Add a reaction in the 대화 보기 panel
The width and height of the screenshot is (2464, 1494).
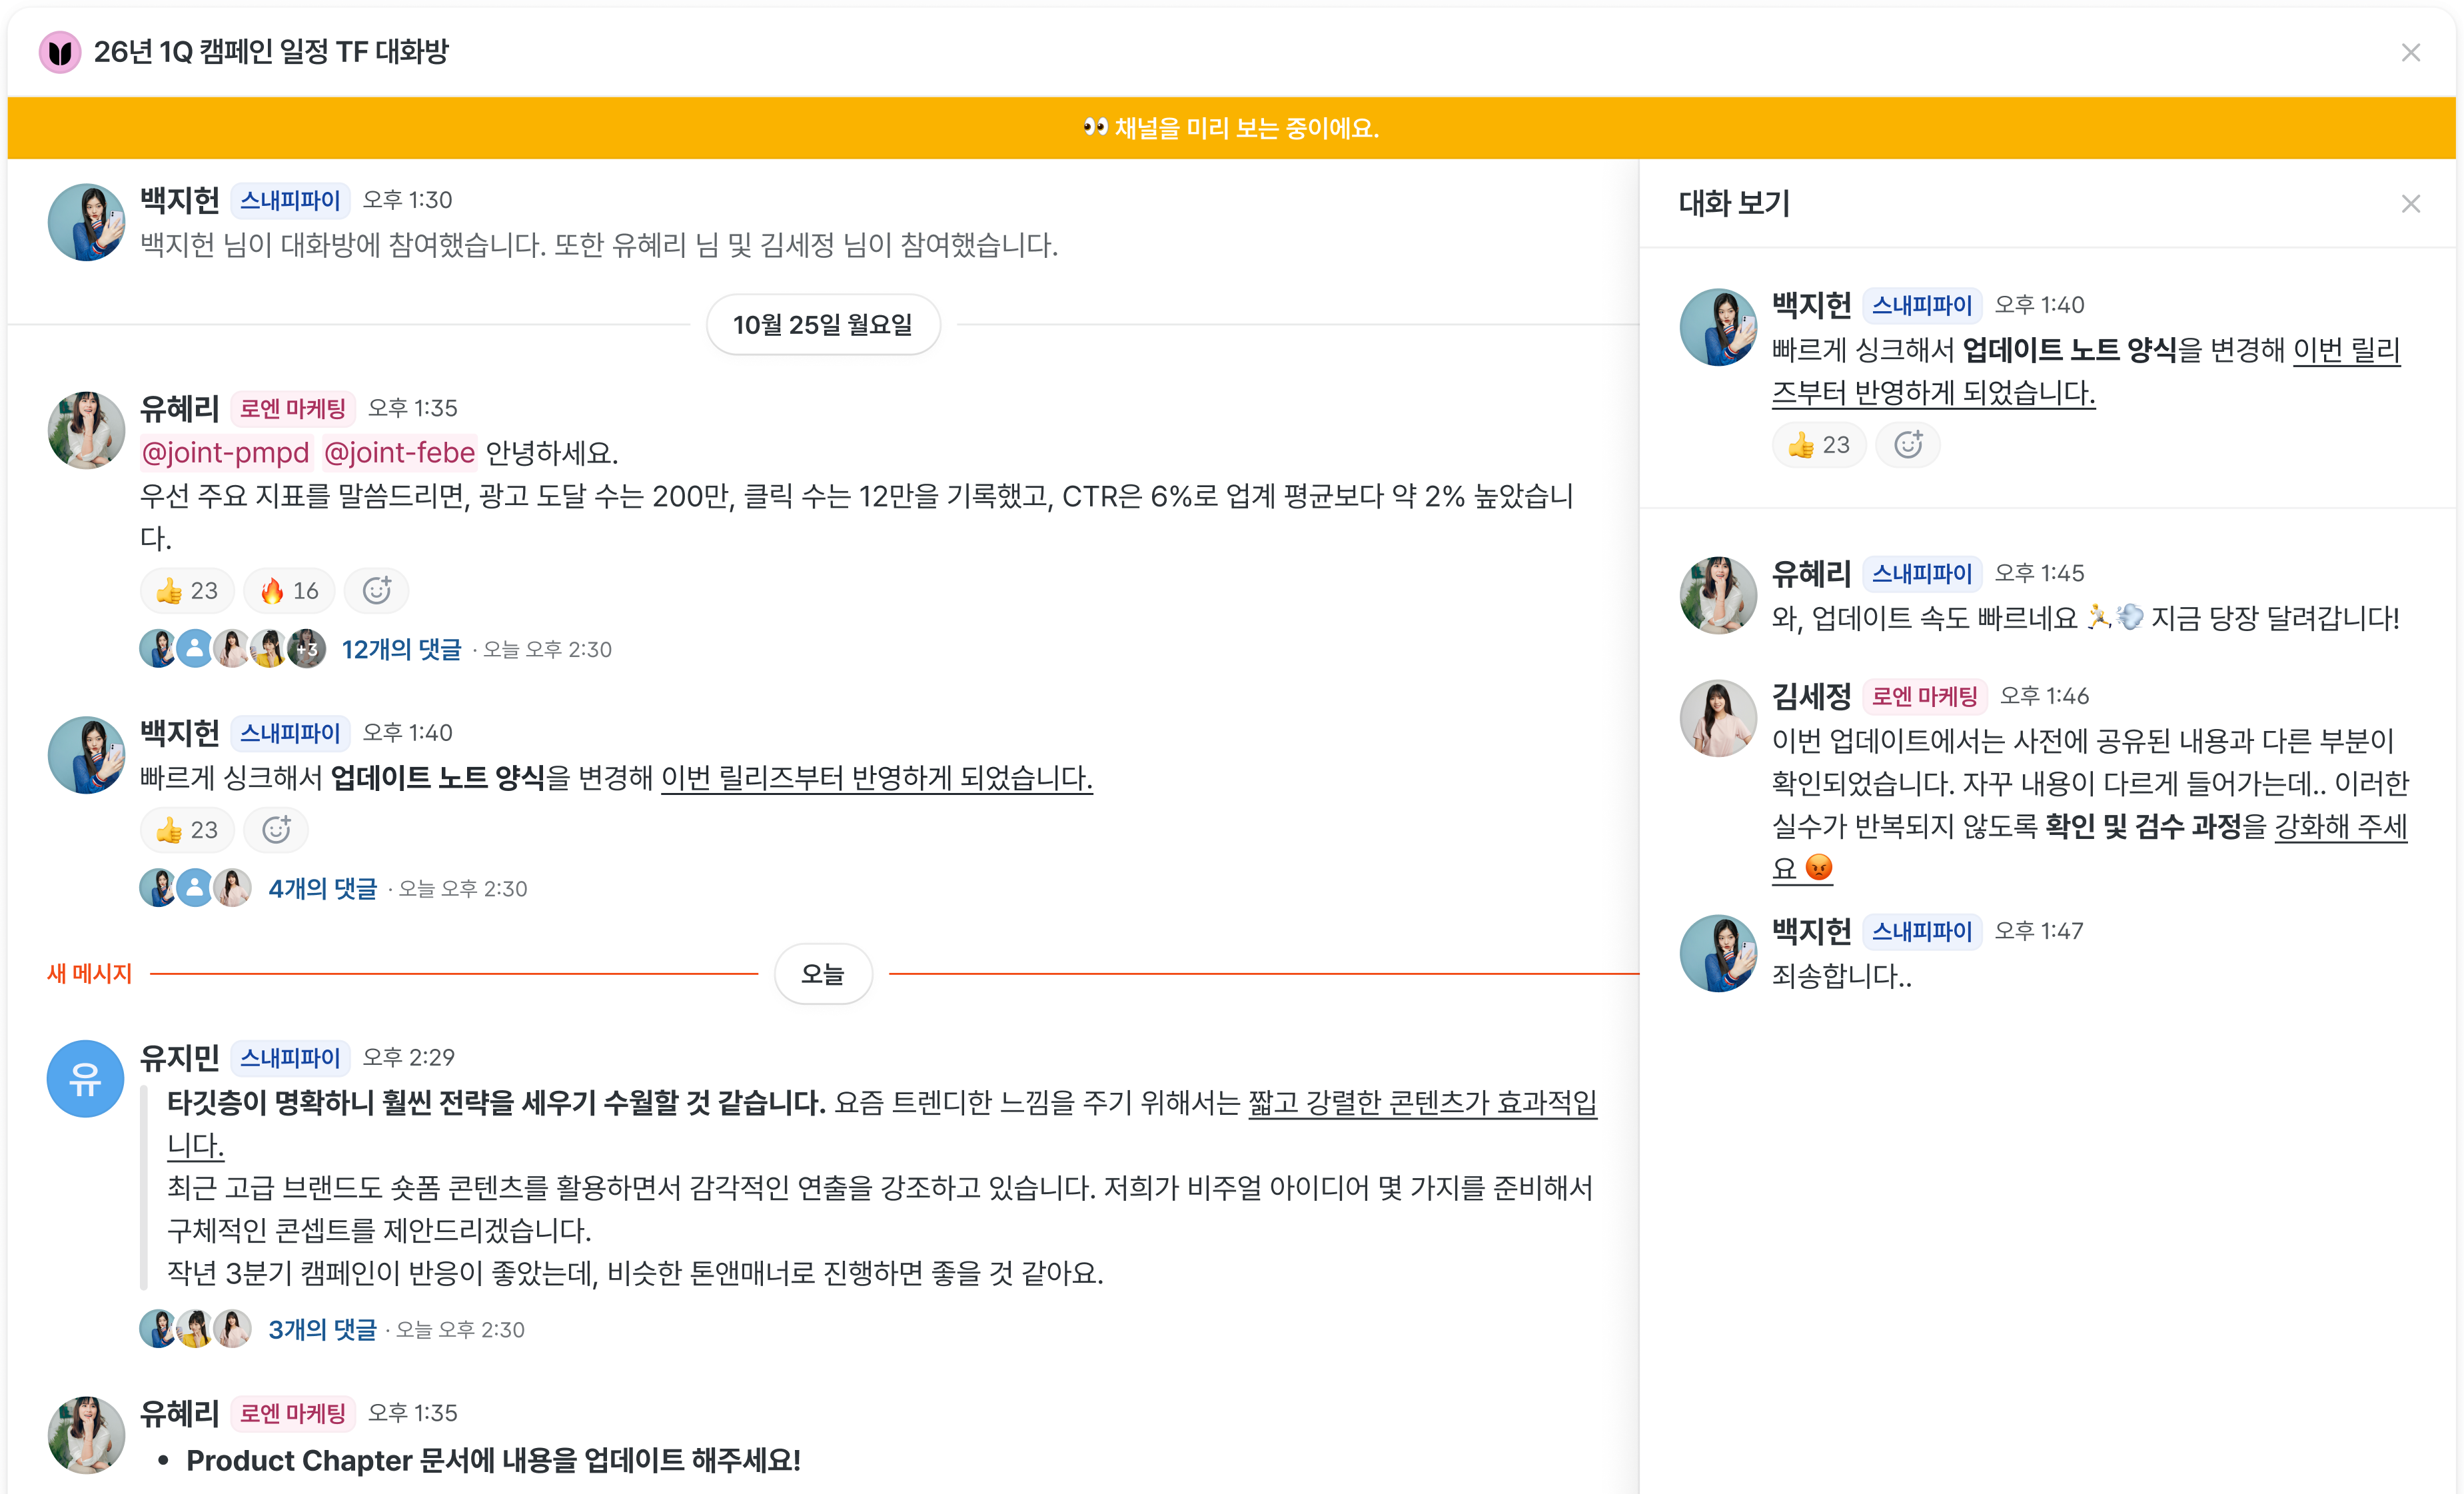click(x=1908, y=445)
